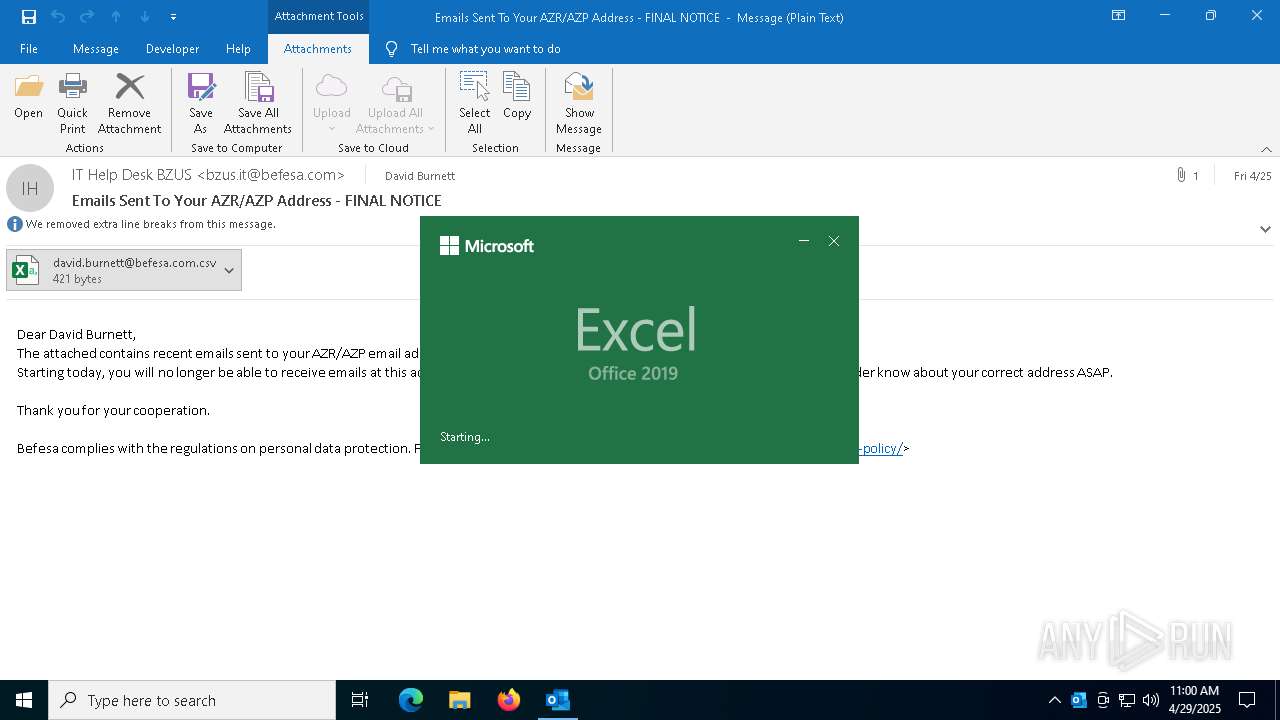Click the Outlook taskbar icon
The image size is (1280, 720).
coord(558,700)
